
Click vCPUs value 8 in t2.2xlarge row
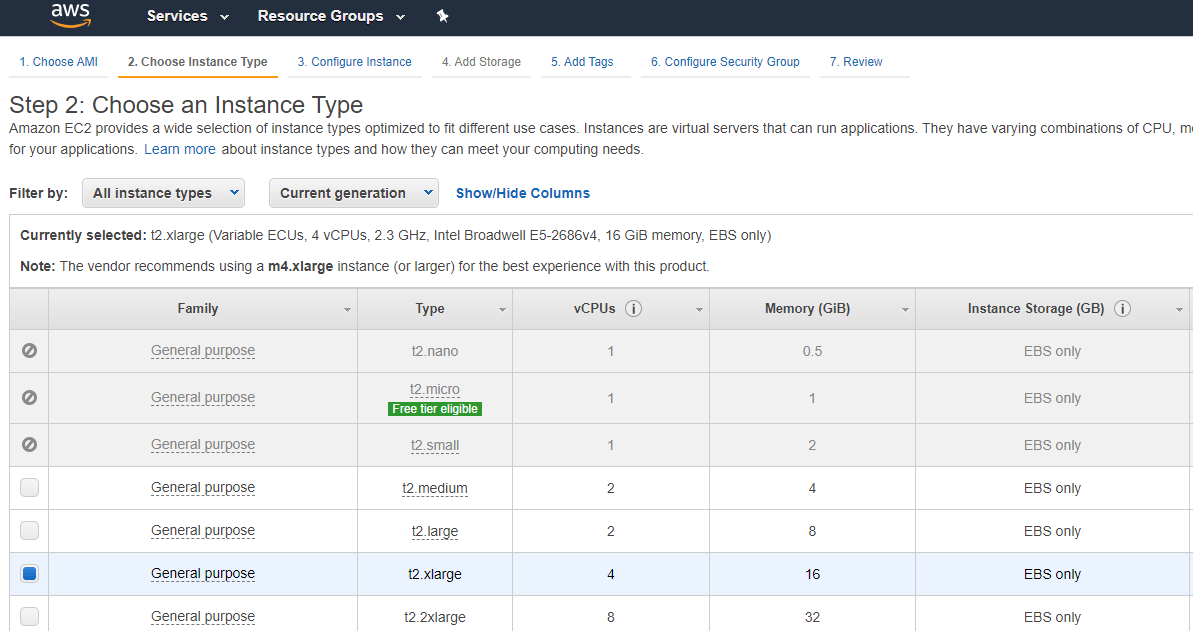coord(611,617)
